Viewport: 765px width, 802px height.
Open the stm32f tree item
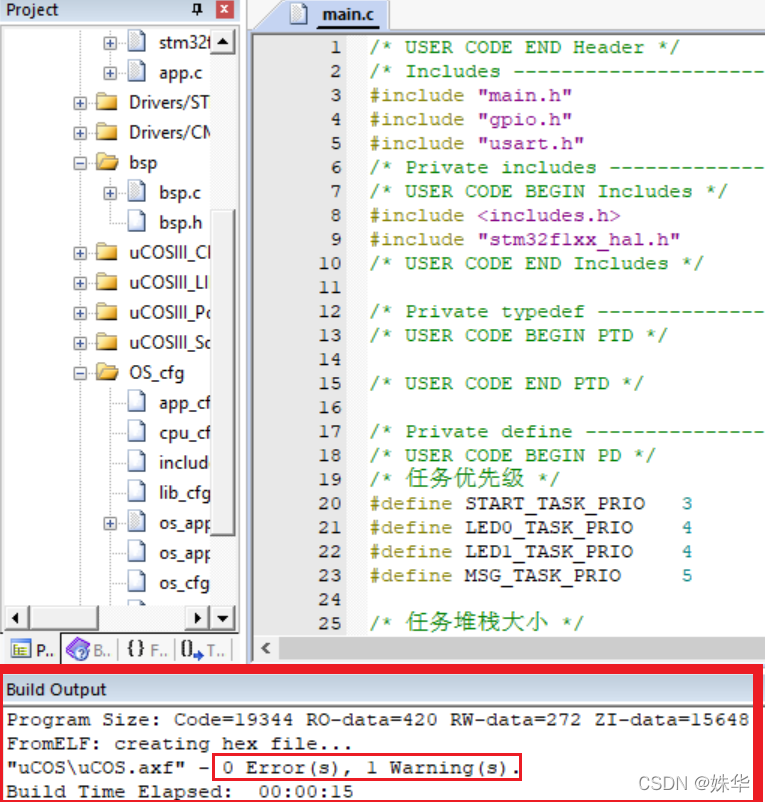(184, 42)
